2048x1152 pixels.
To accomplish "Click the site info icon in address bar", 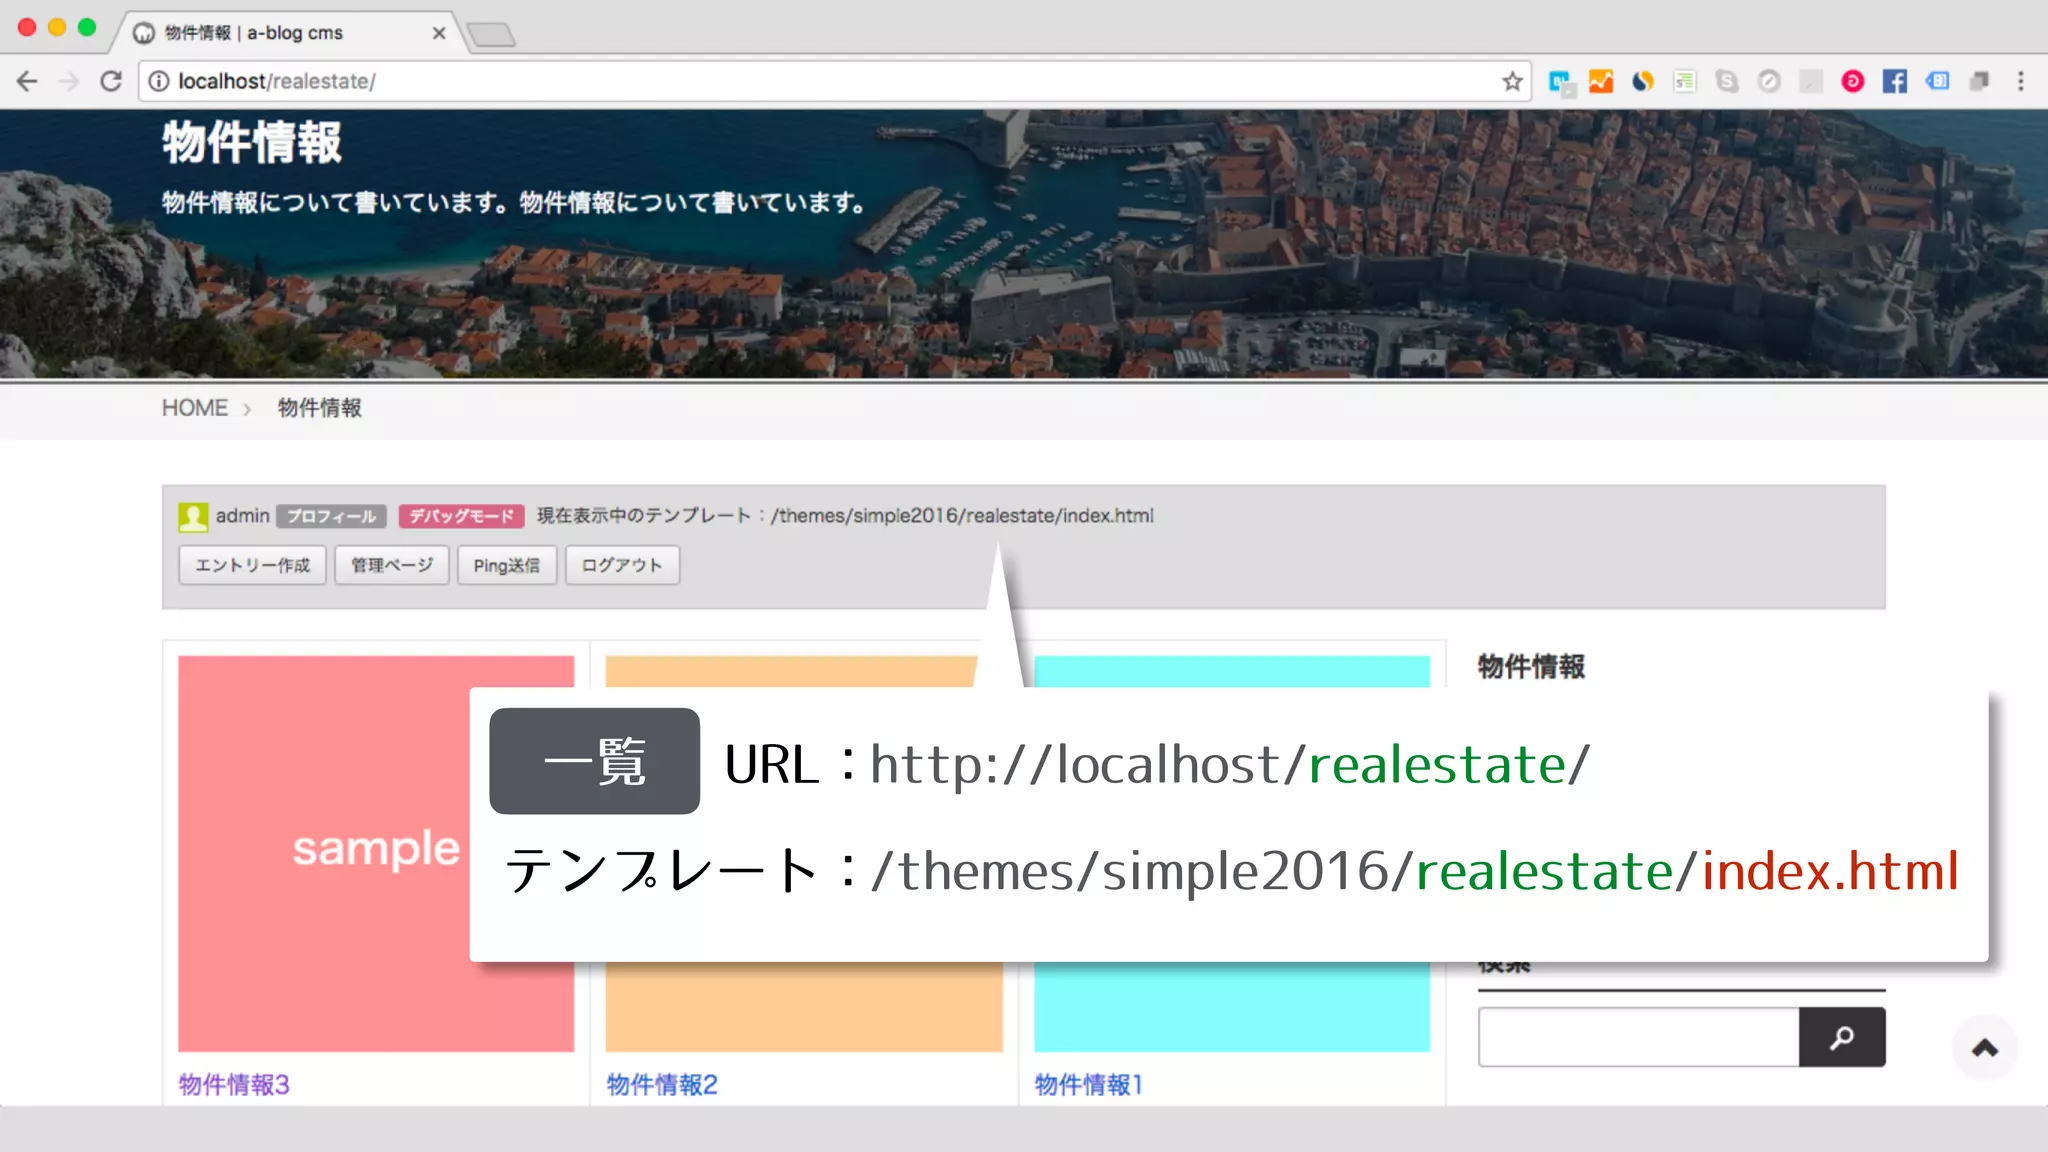I will coord(159,81).
